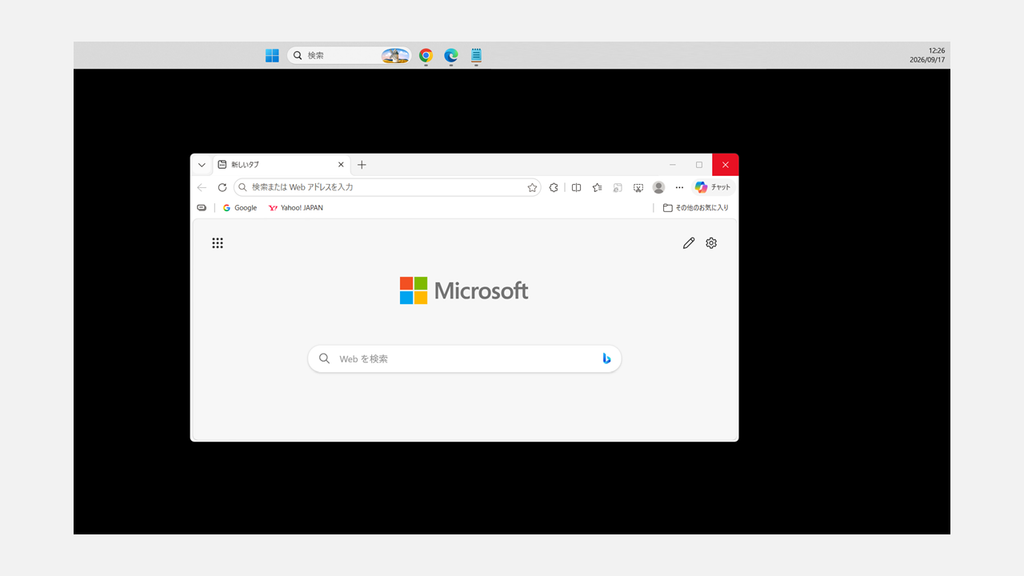
Task: Click the leftmost favorites bar icon
Action: tap(202, 208)
